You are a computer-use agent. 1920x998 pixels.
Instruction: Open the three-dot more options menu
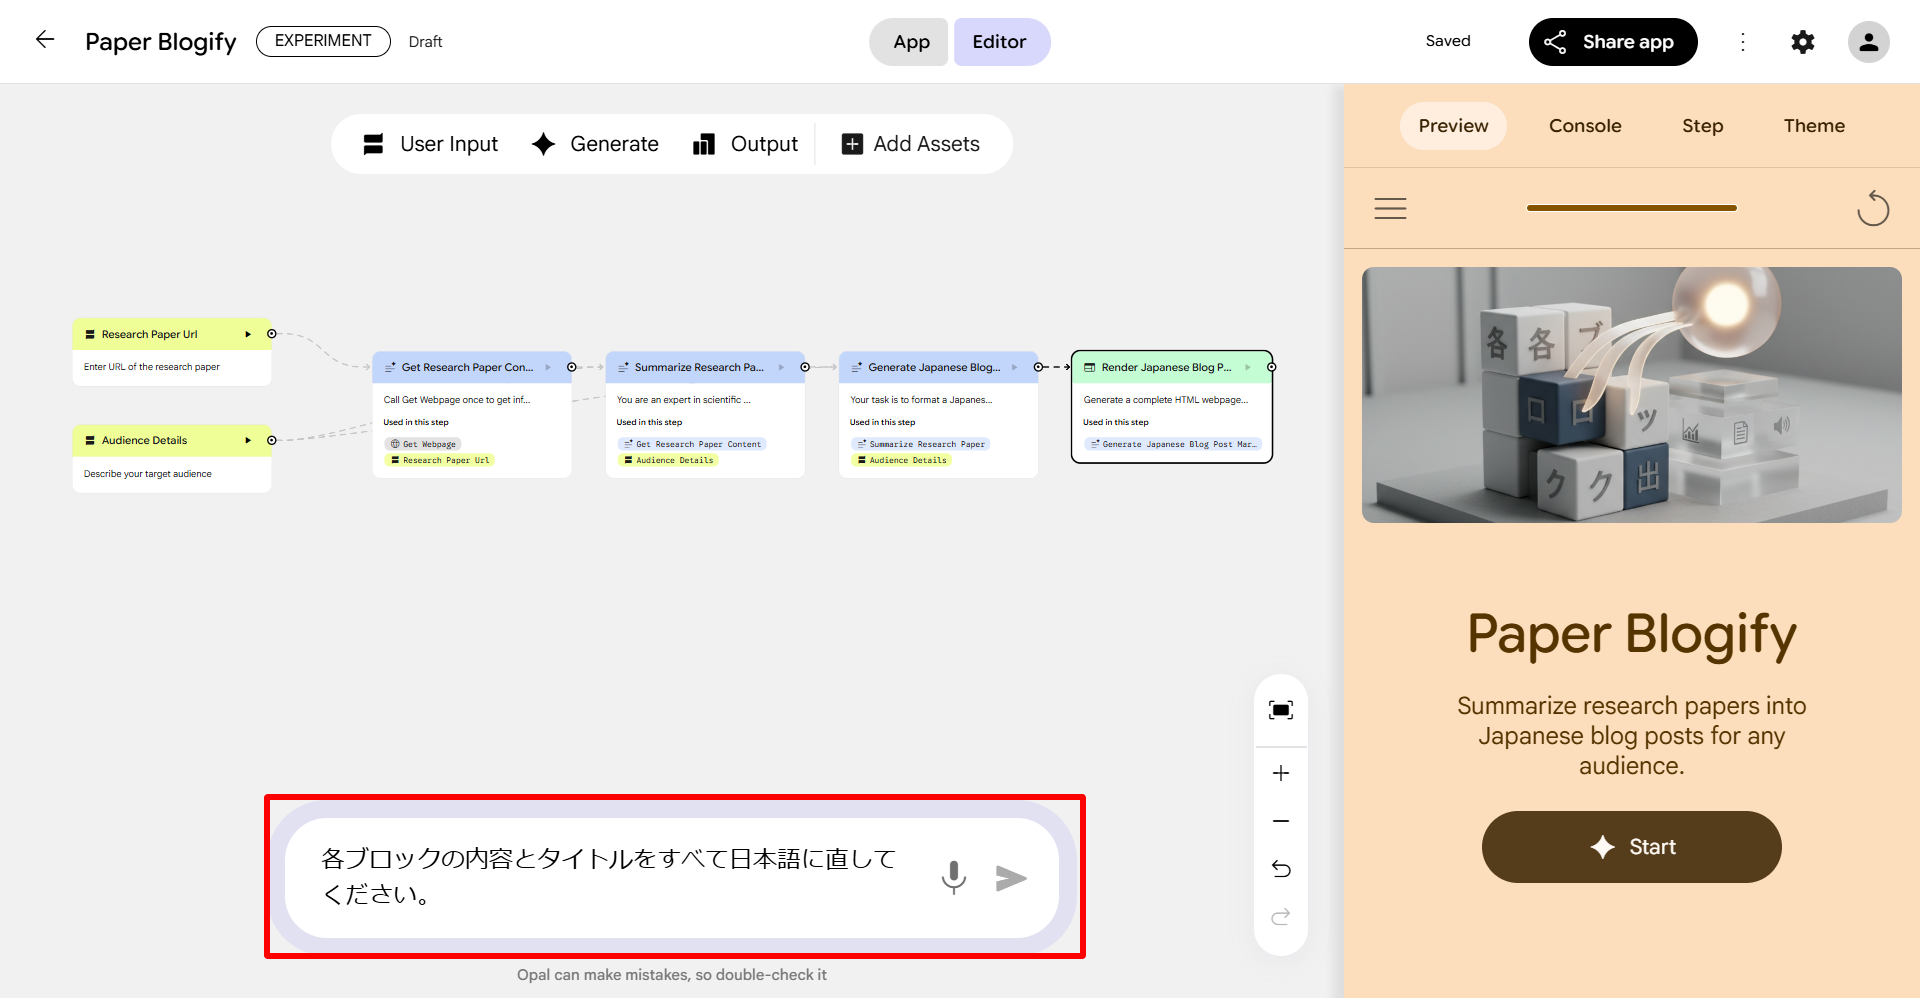tap(1742, 42)
